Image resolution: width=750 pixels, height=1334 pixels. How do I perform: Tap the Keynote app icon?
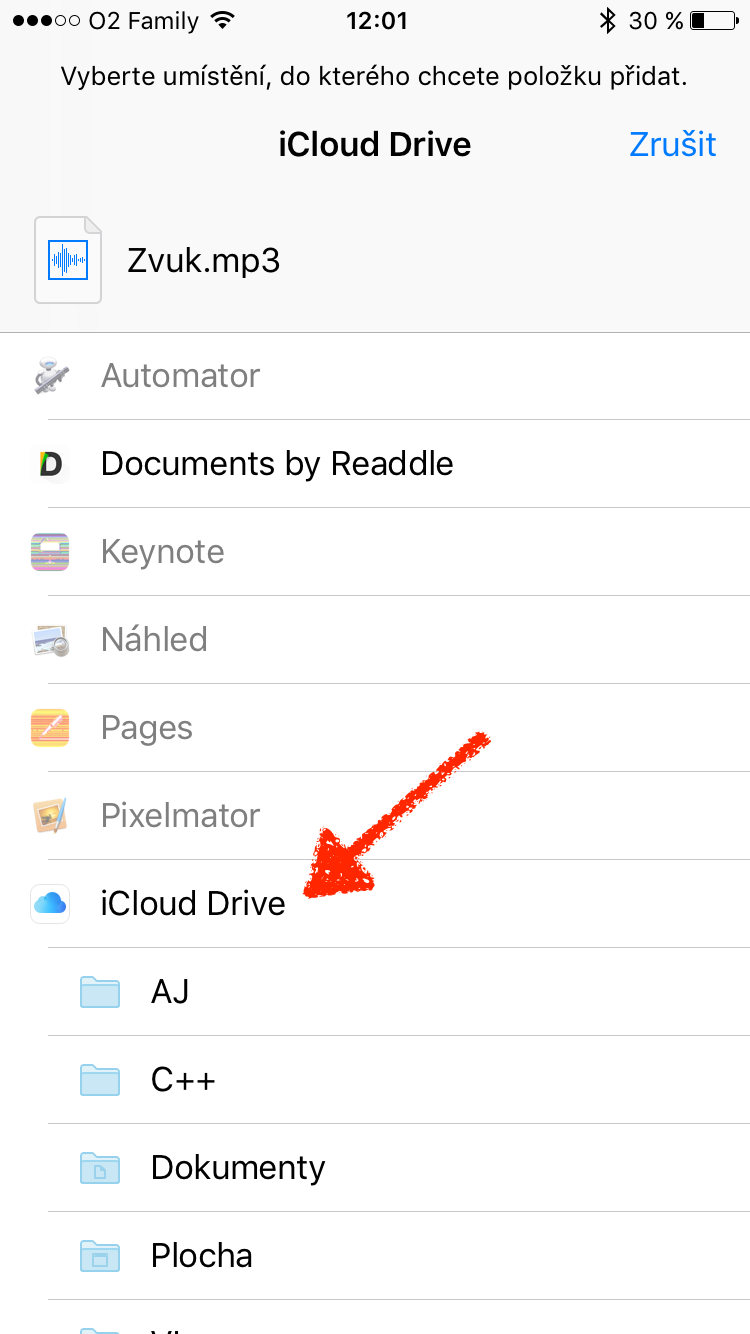click(50, 552)
